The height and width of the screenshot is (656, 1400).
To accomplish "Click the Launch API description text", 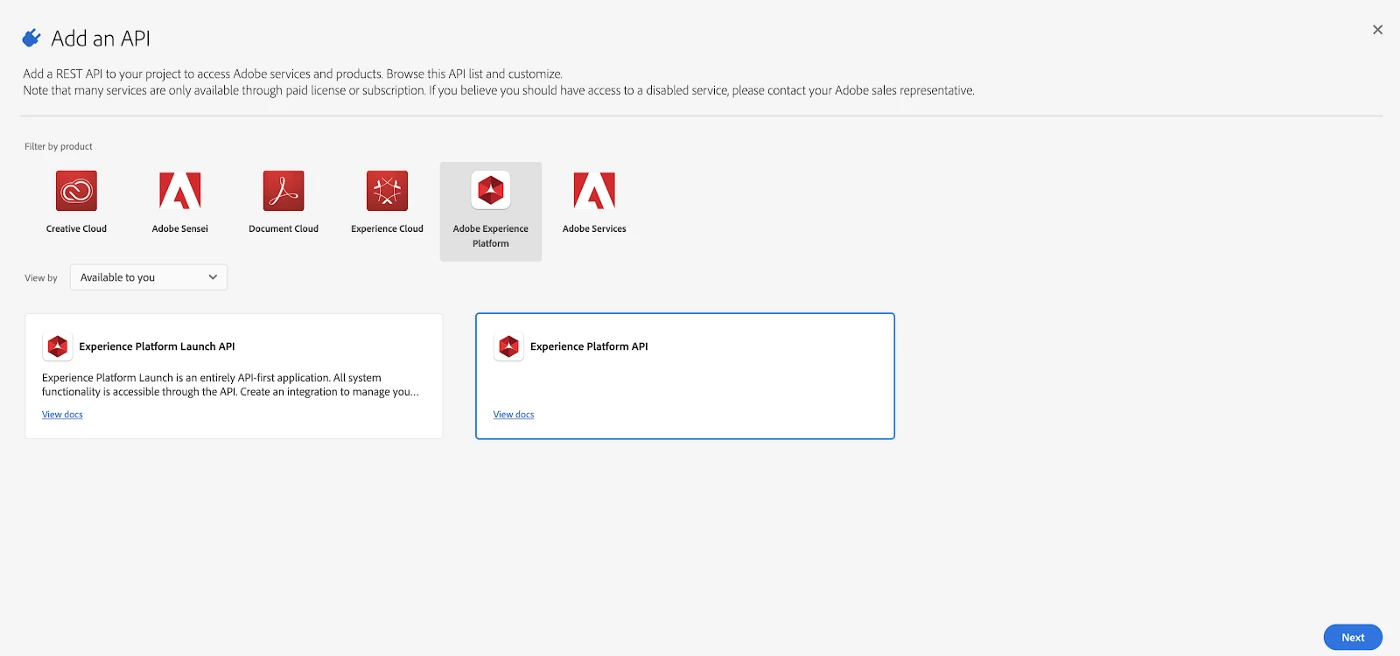I will coord(231,385).
